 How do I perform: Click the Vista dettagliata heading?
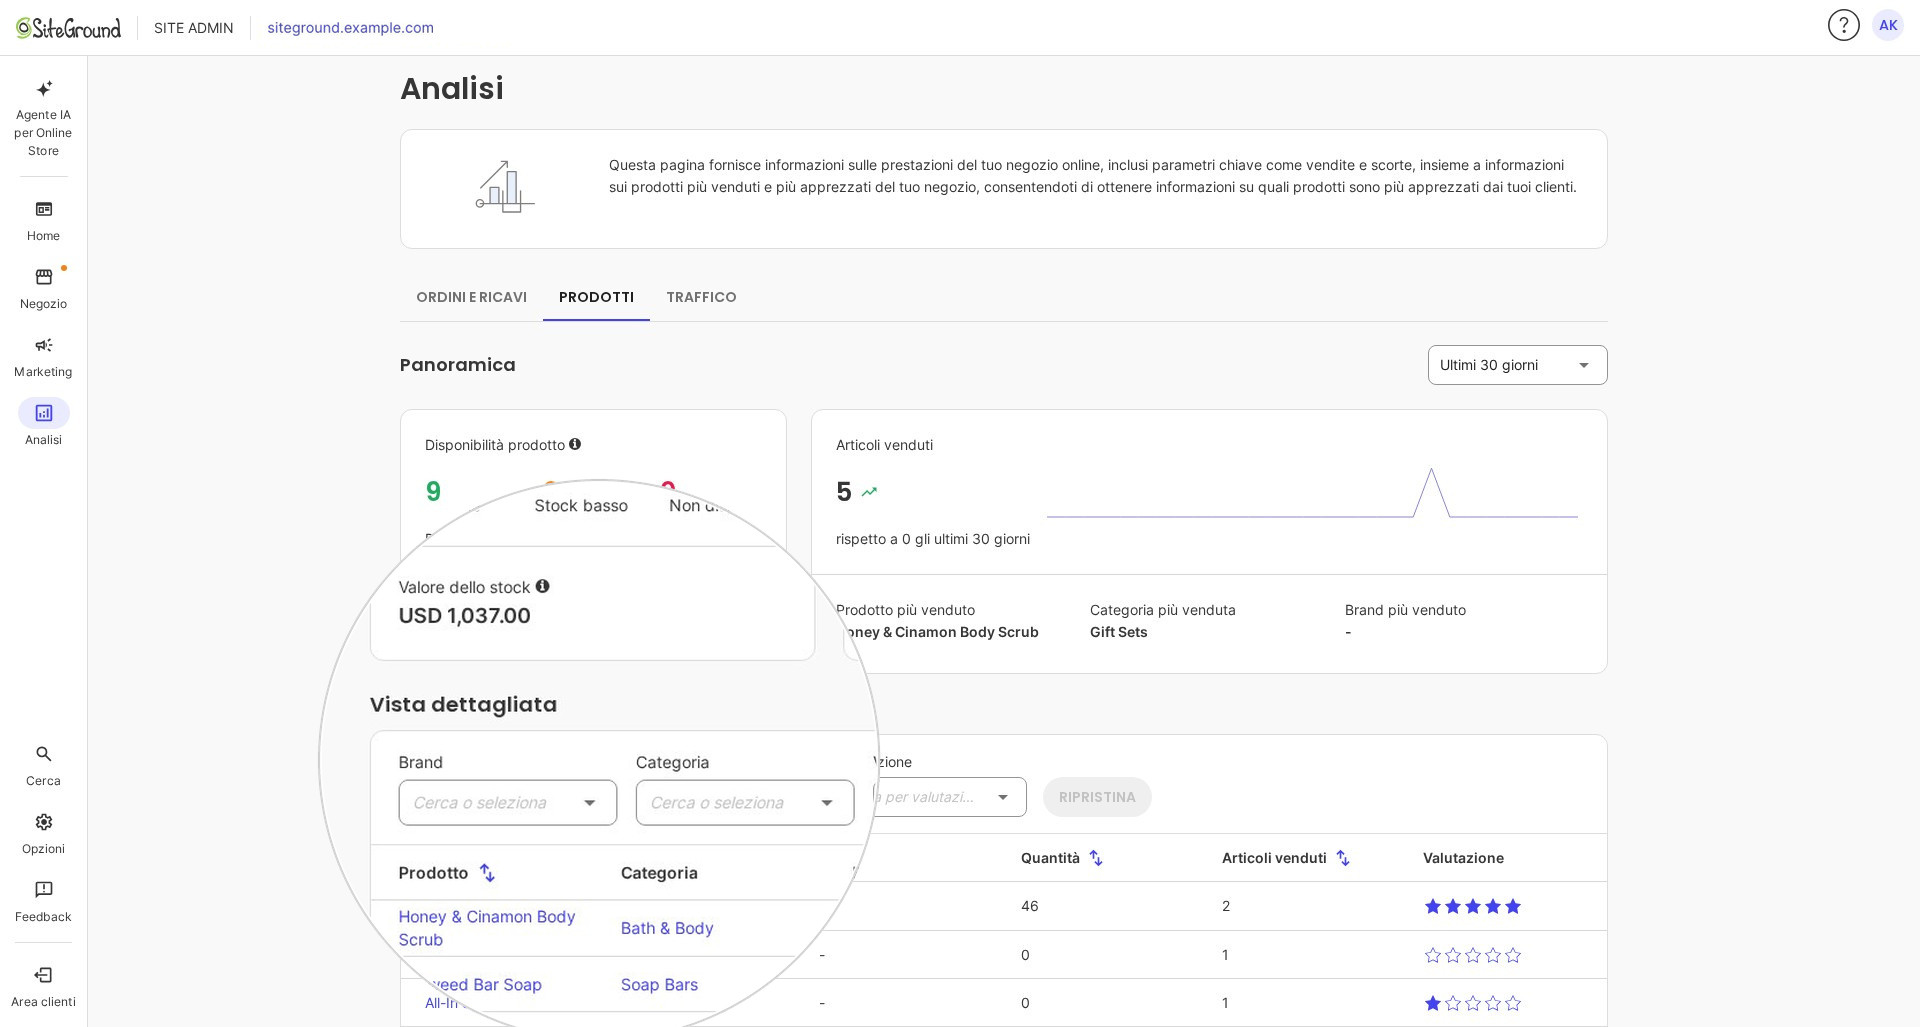click(x=463, y=704)
